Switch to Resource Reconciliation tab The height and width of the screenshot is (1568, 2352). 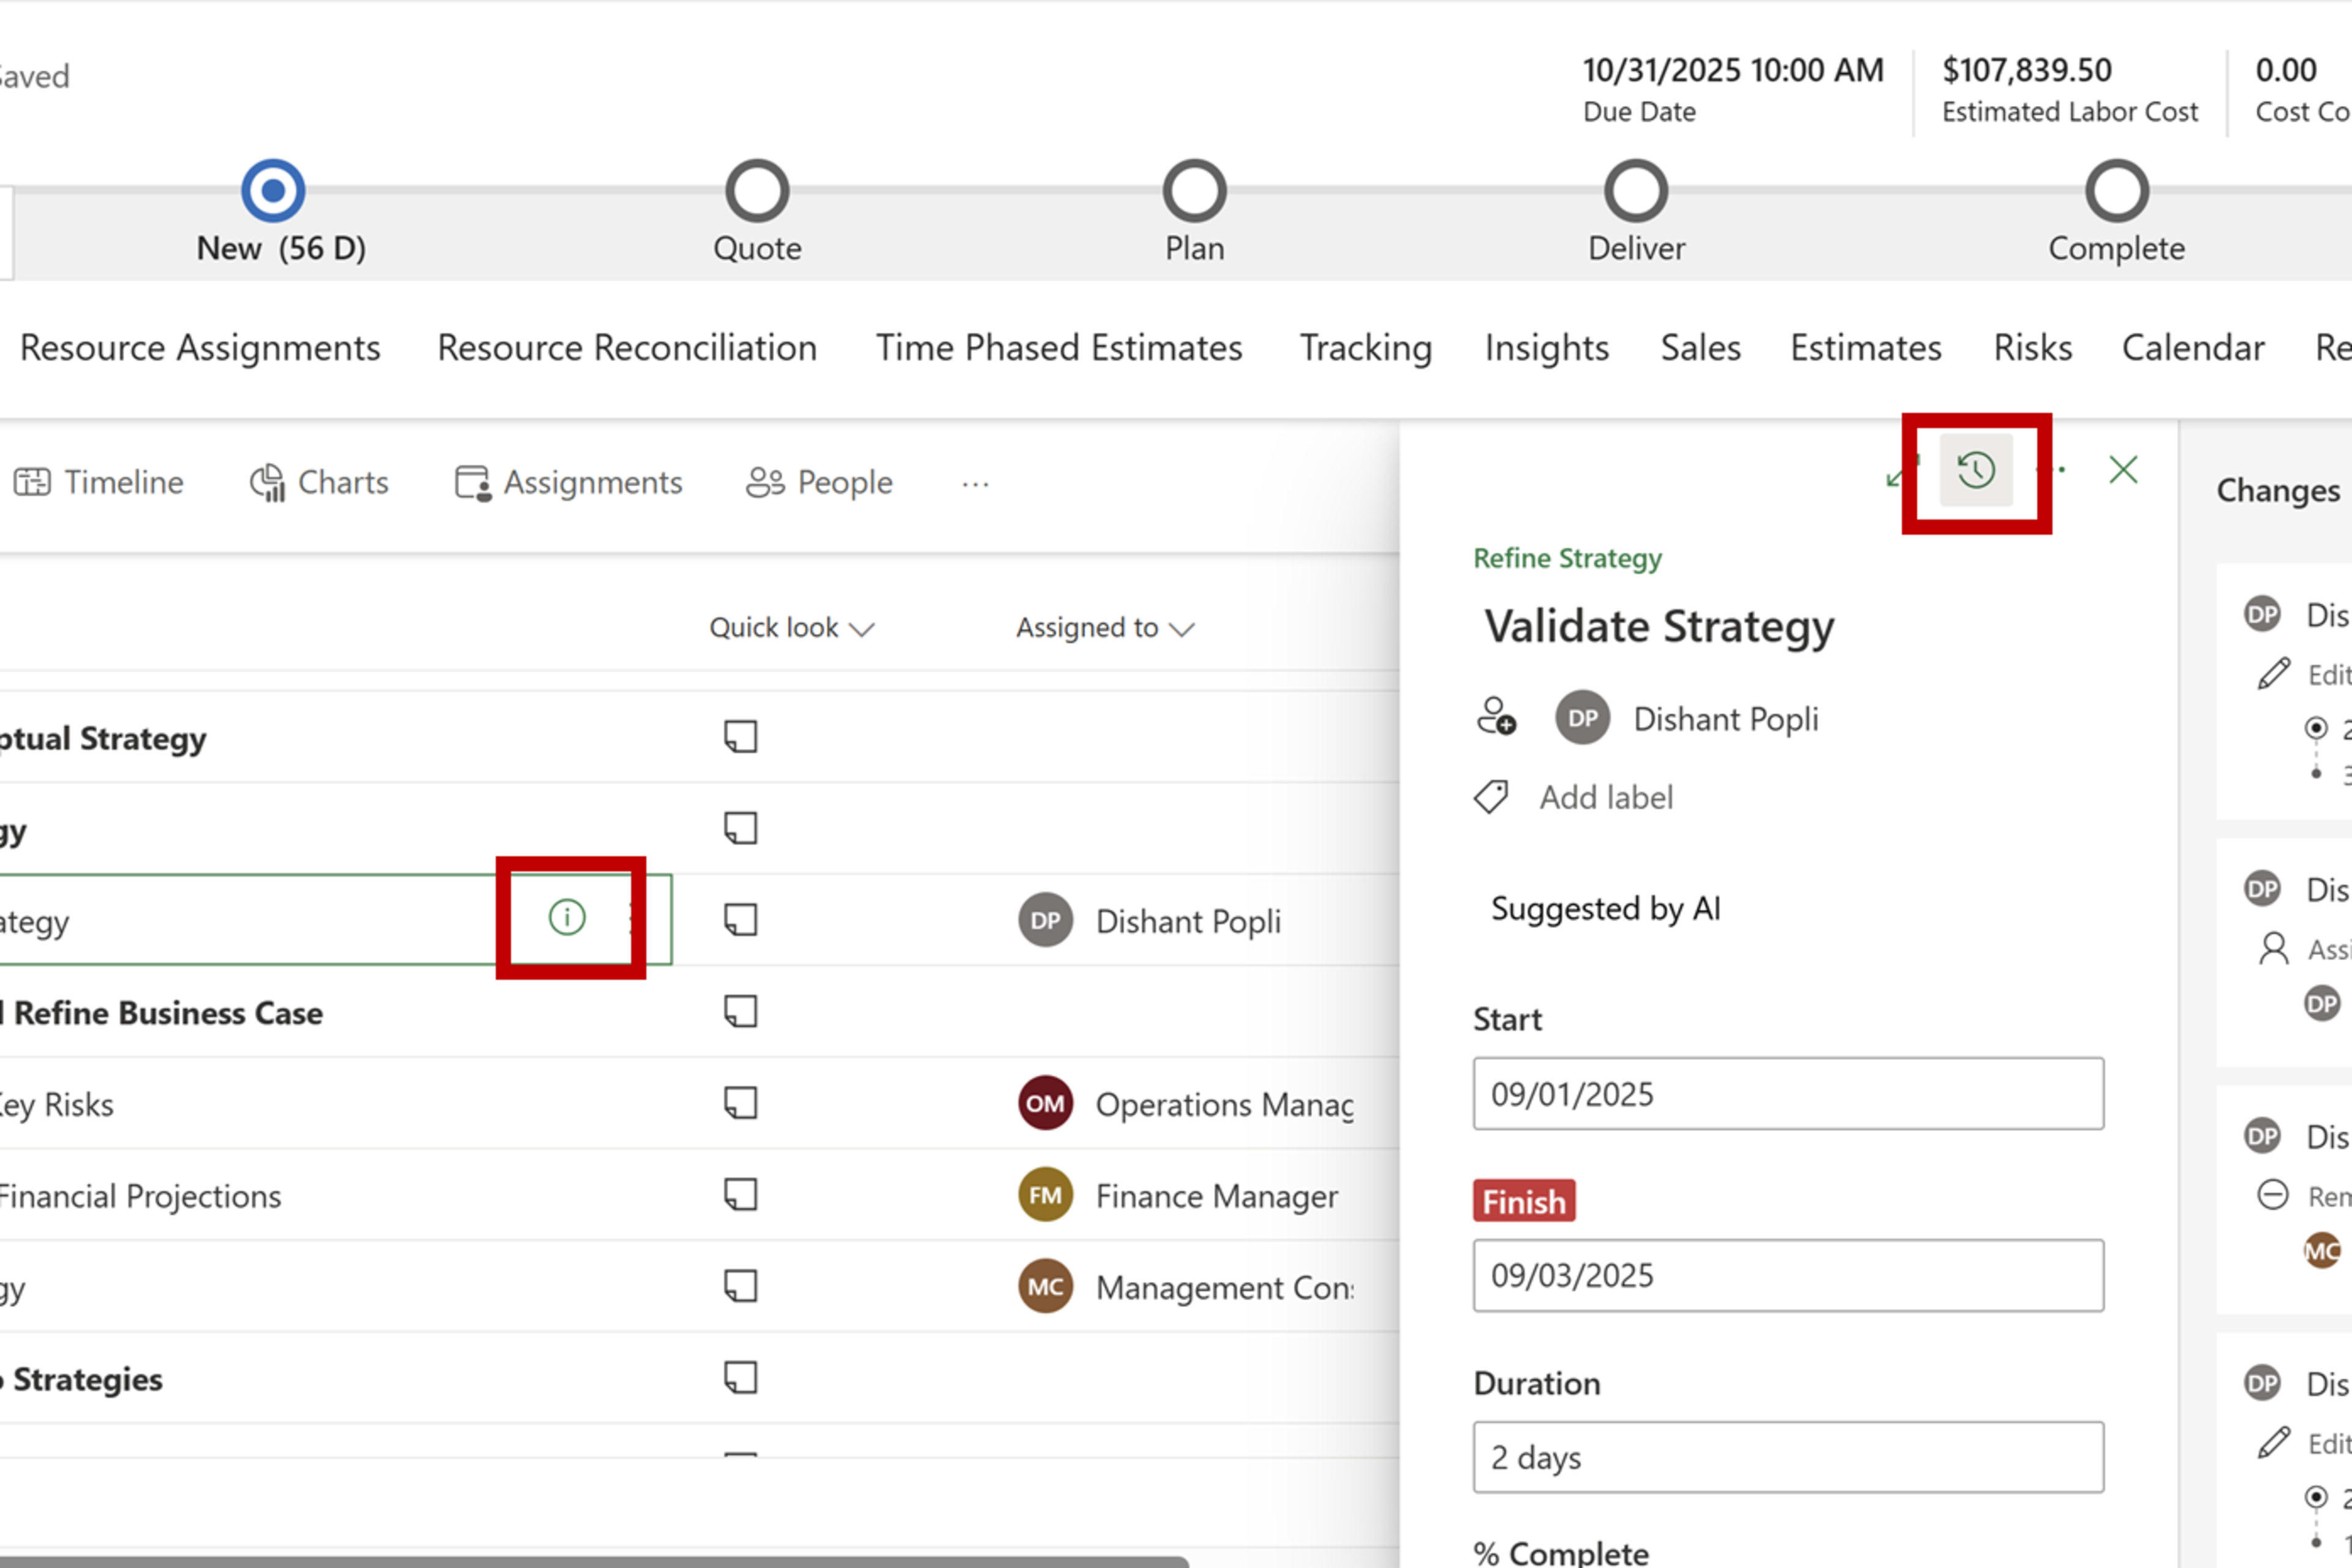tap(627, 348)
